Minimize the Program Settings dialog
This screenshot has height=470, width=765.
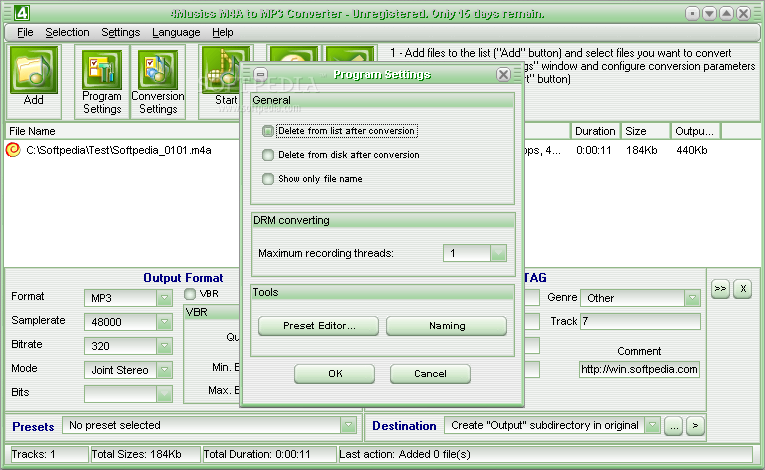(261, 74)
